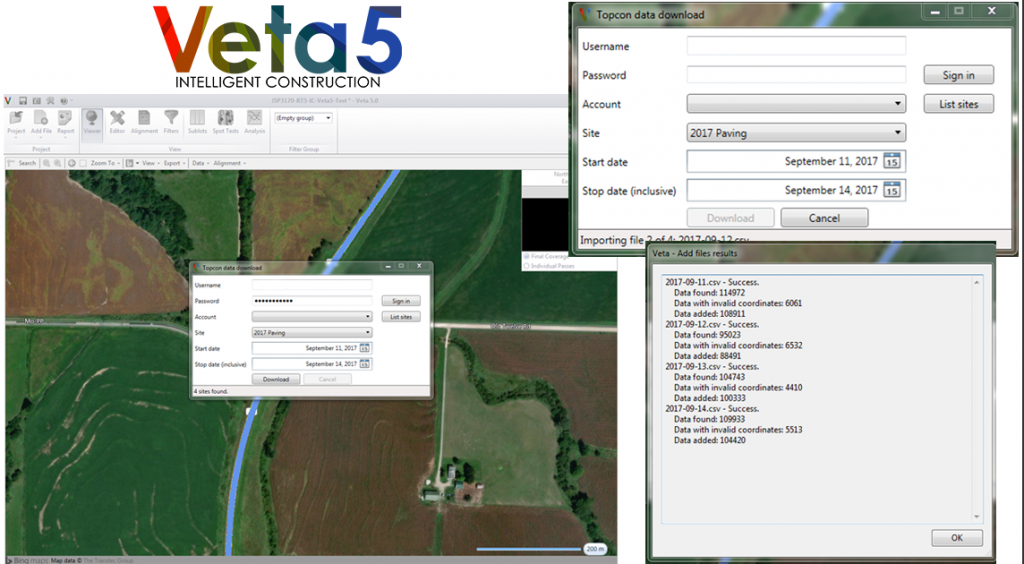Click Password field in small Topcon dialog
1024x564 pixels.
pos(312,301)
